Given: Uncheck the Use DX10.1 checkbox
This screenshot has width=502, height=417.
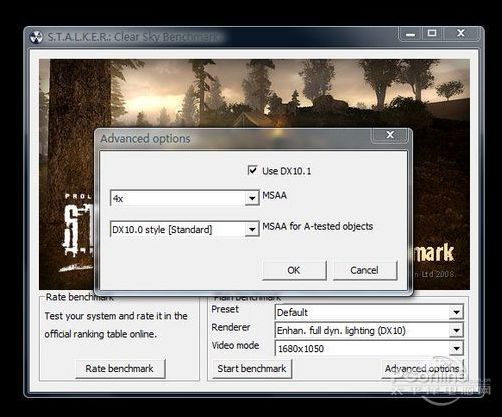Looking at the screenshot, I should coord(252,171).
